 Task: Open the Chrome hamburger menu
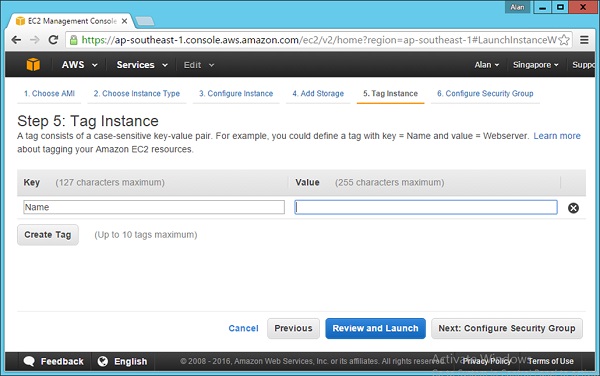(x=584, y=40)
